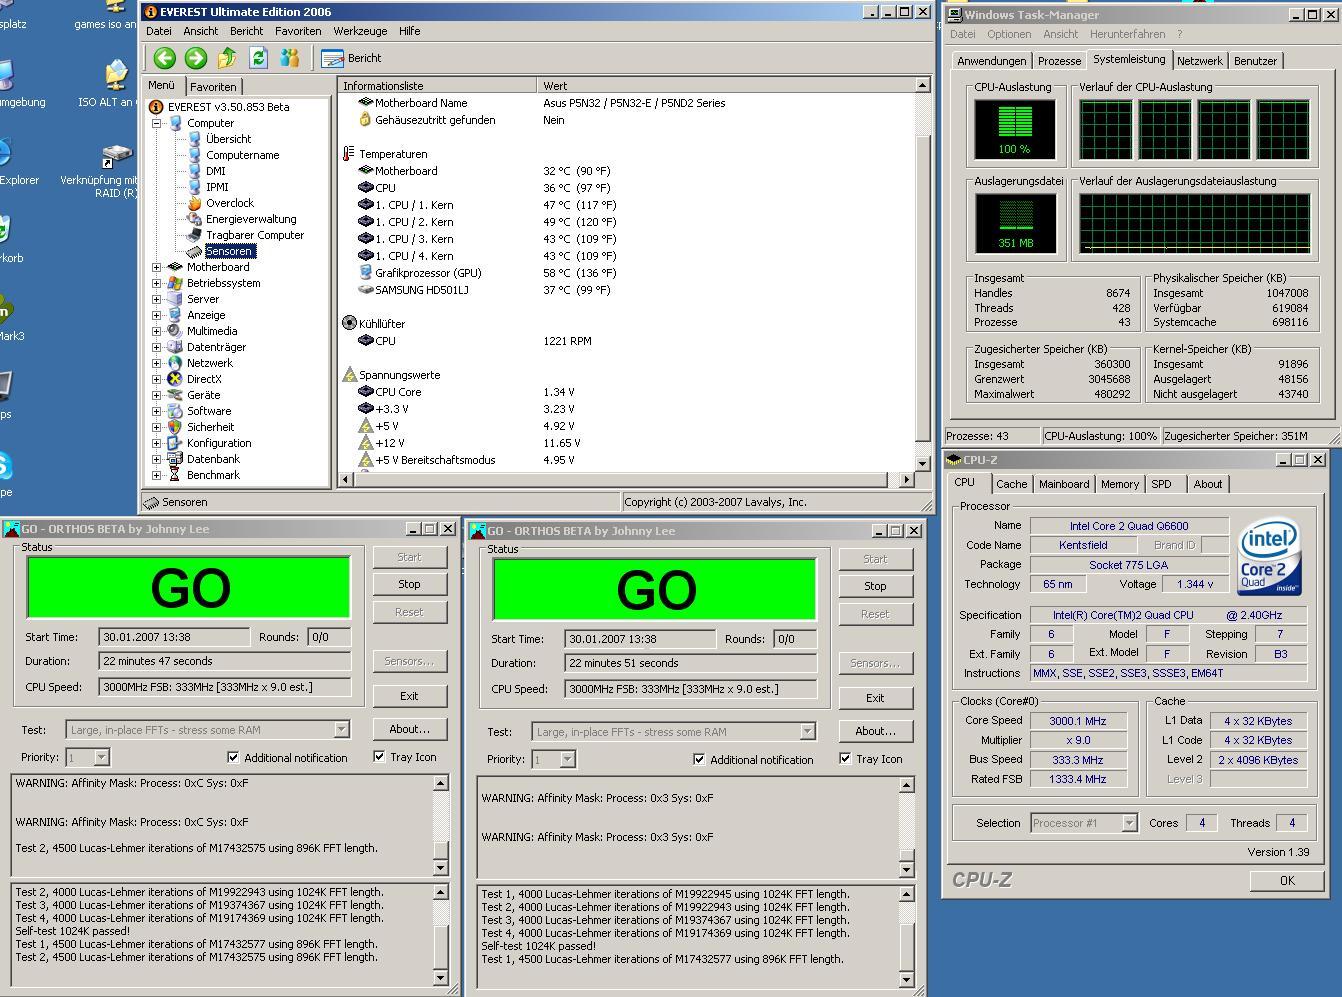Toggle Additional notification in left ORTHOS window
1342x997 pixels.
coord(233,757)
